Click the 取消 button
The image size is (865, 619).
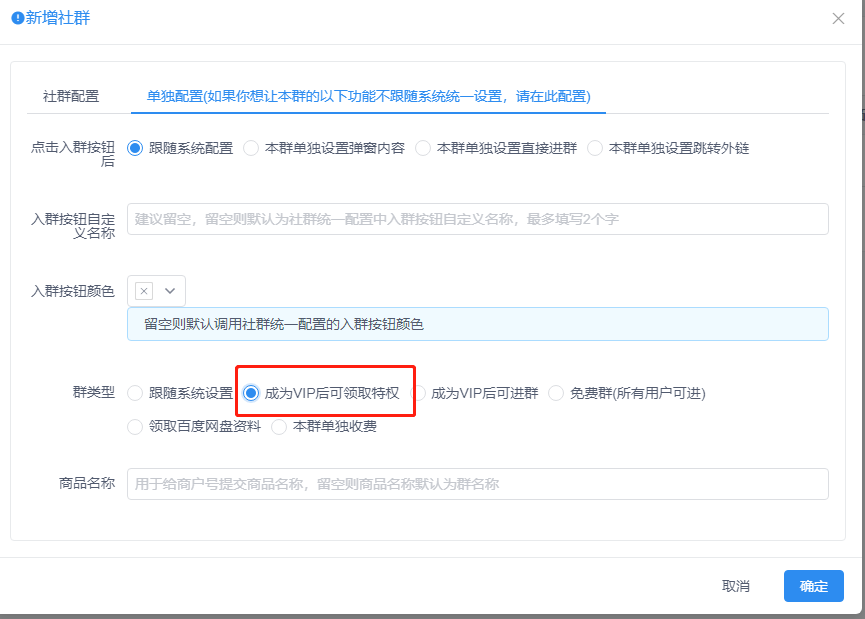[736, 586]
